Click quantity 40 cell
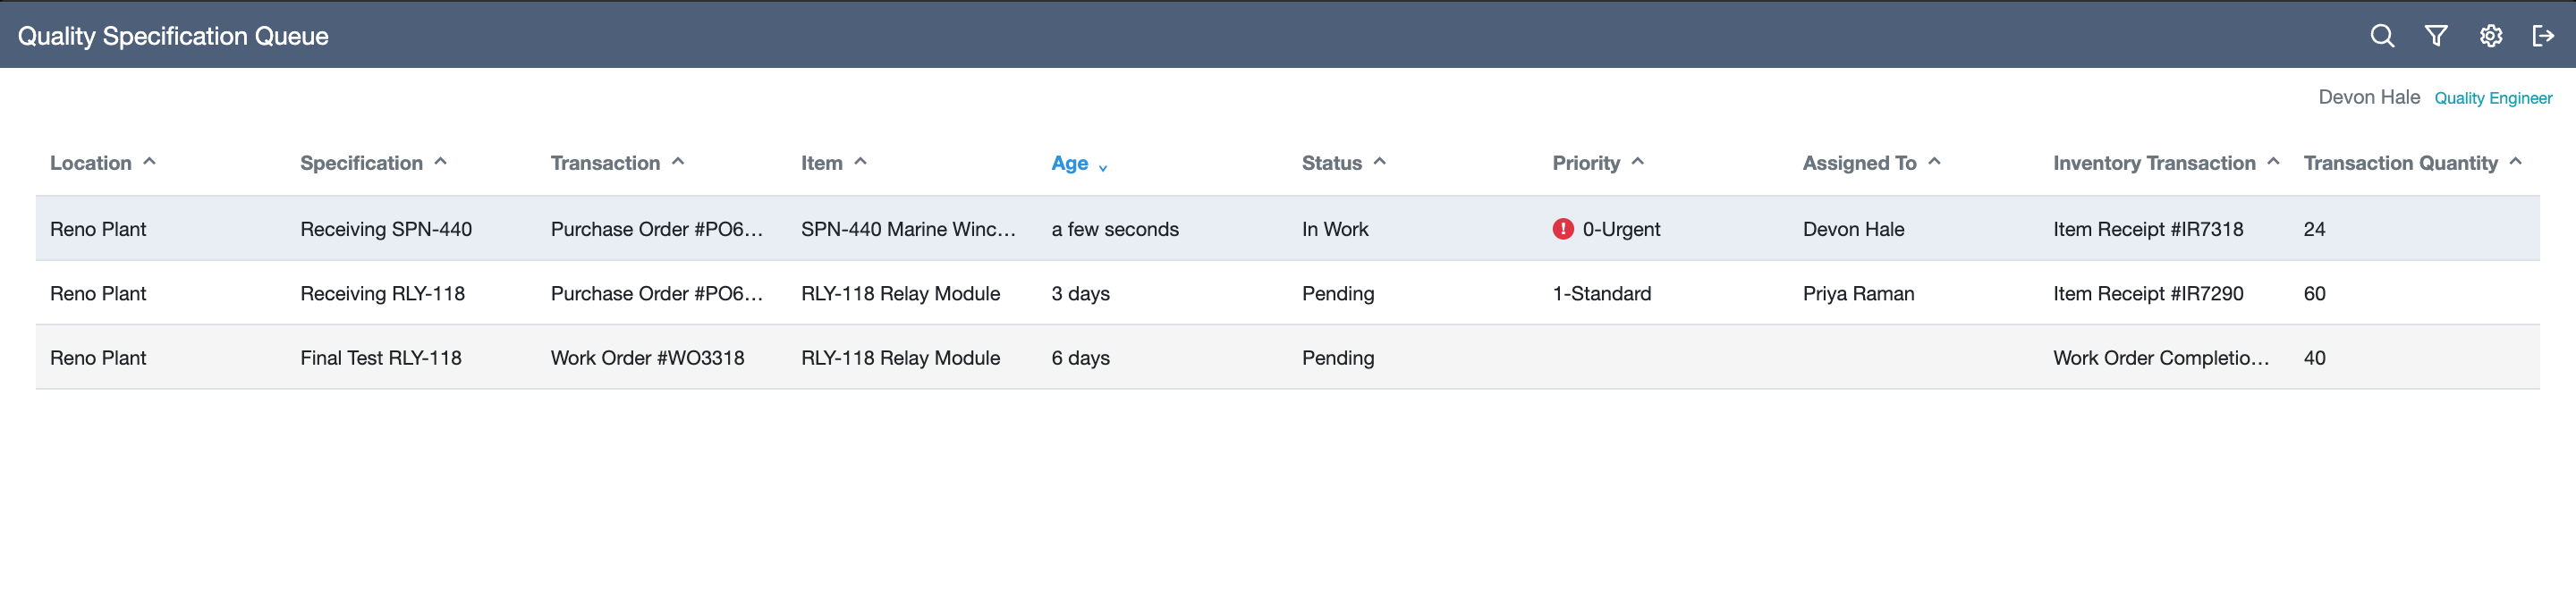Screen dimensions: 2576x590 (2314, 358)
